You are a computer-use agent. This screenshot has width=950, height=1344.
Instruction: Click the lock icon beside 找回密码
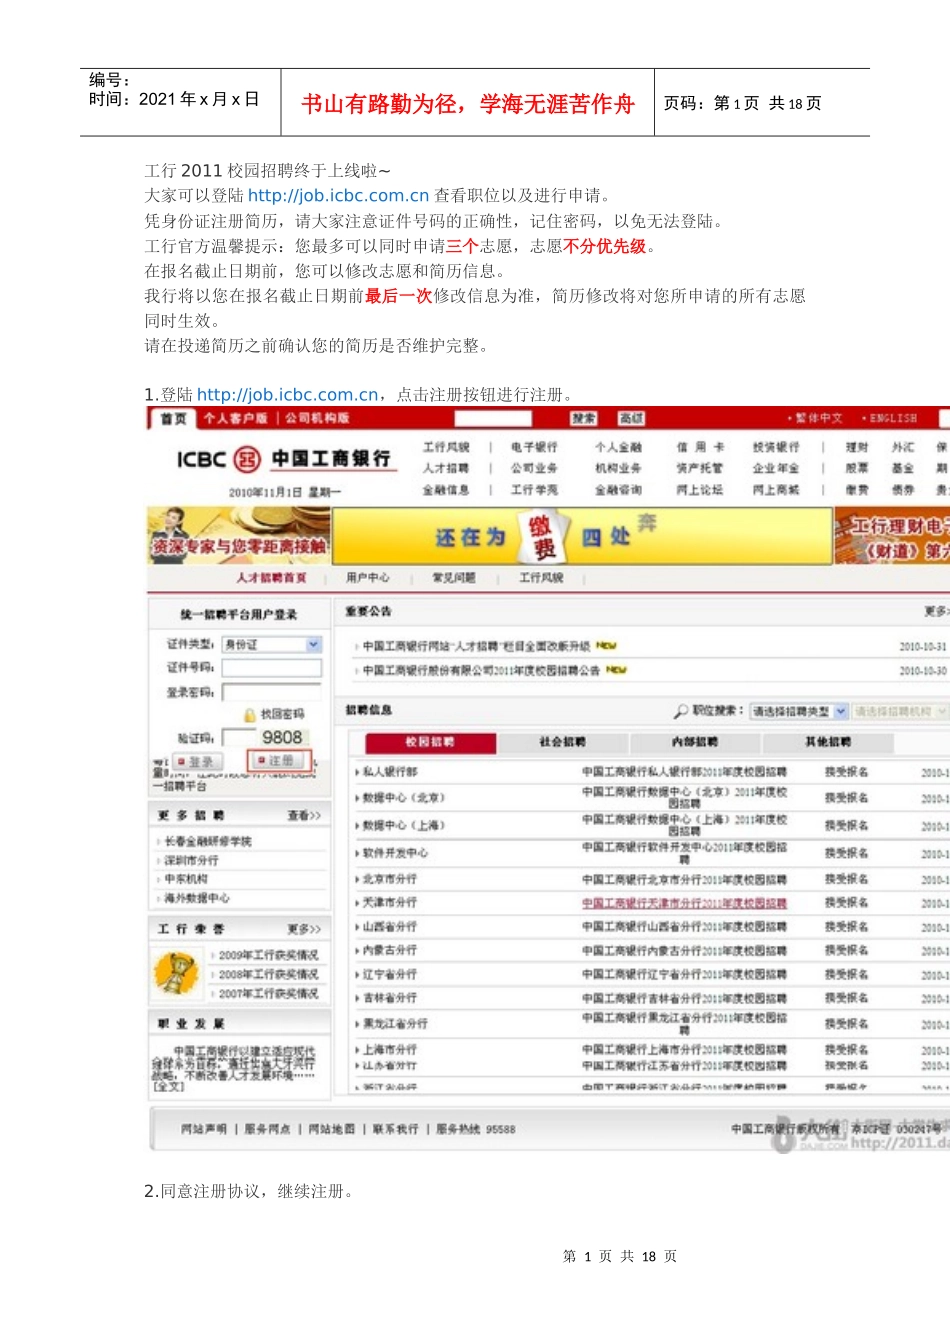250,715
